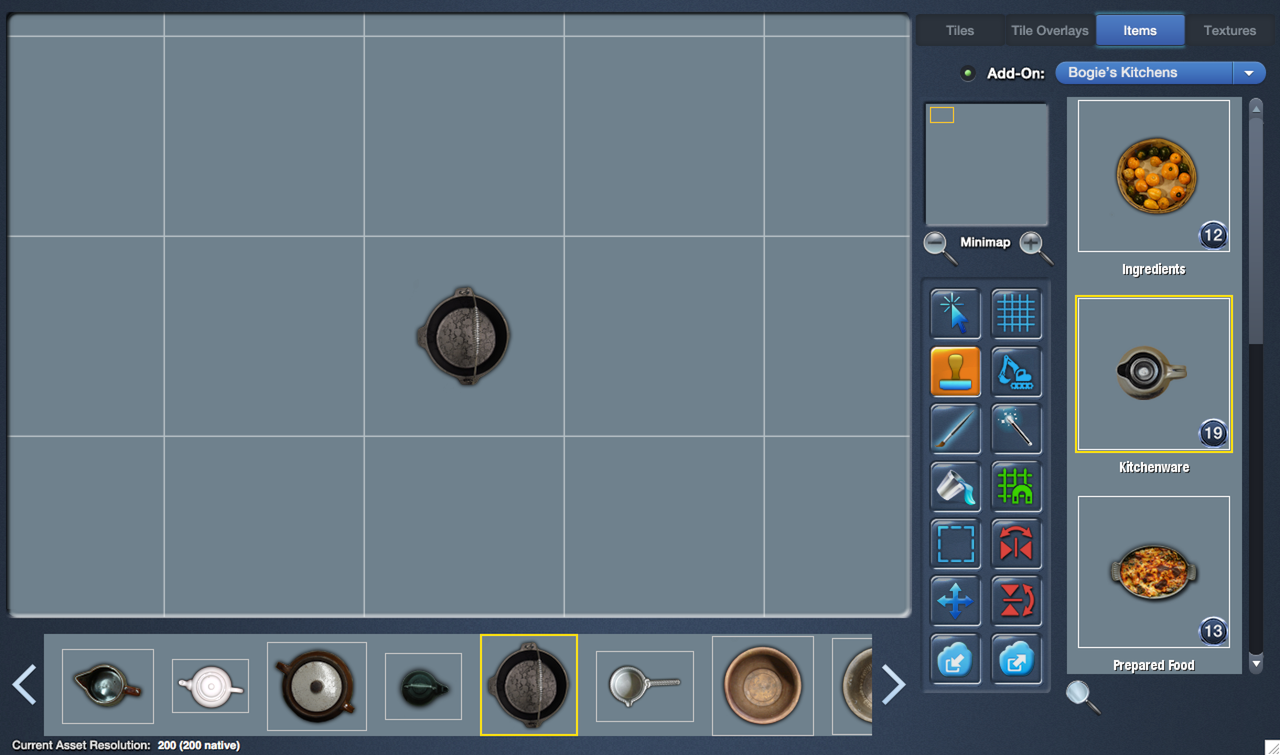Click the cloud import icon

pyautogui.click(x=955, y=659)
